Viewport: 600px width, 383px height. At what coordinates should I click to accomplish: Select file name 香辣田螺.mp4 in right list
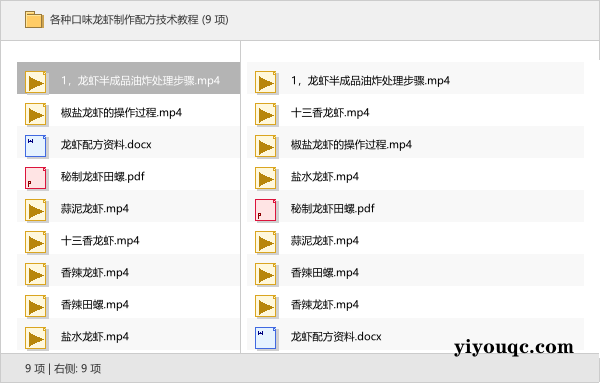coord(324,273)
